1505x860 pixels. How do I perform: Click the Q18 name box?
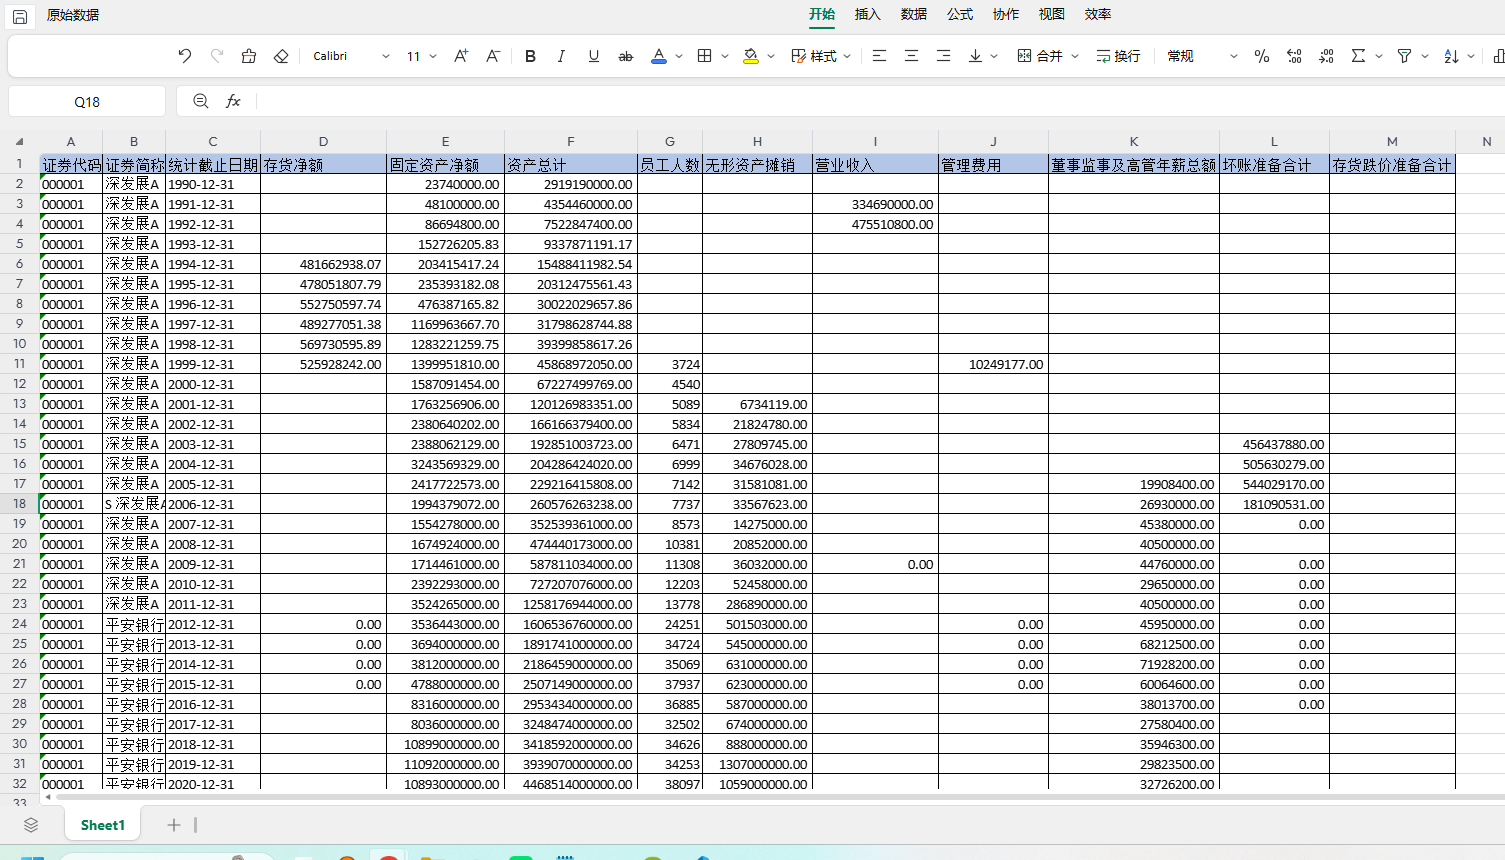tap(87, 101)
